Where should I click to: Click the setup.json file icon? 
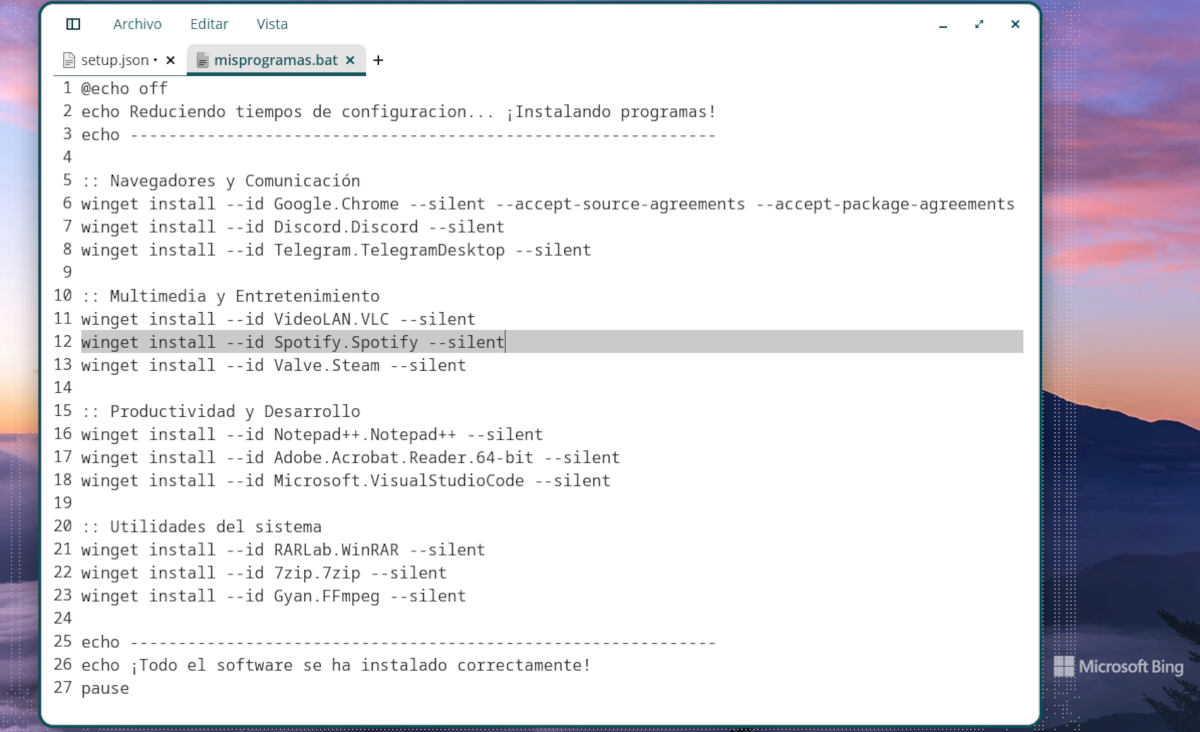click(69, 60)
